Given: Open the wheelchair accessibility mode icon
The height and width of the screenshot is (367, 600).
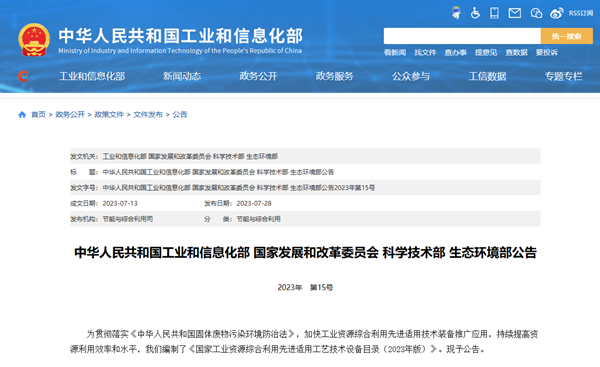Looking at the screenshot, I should click(475, 13).
